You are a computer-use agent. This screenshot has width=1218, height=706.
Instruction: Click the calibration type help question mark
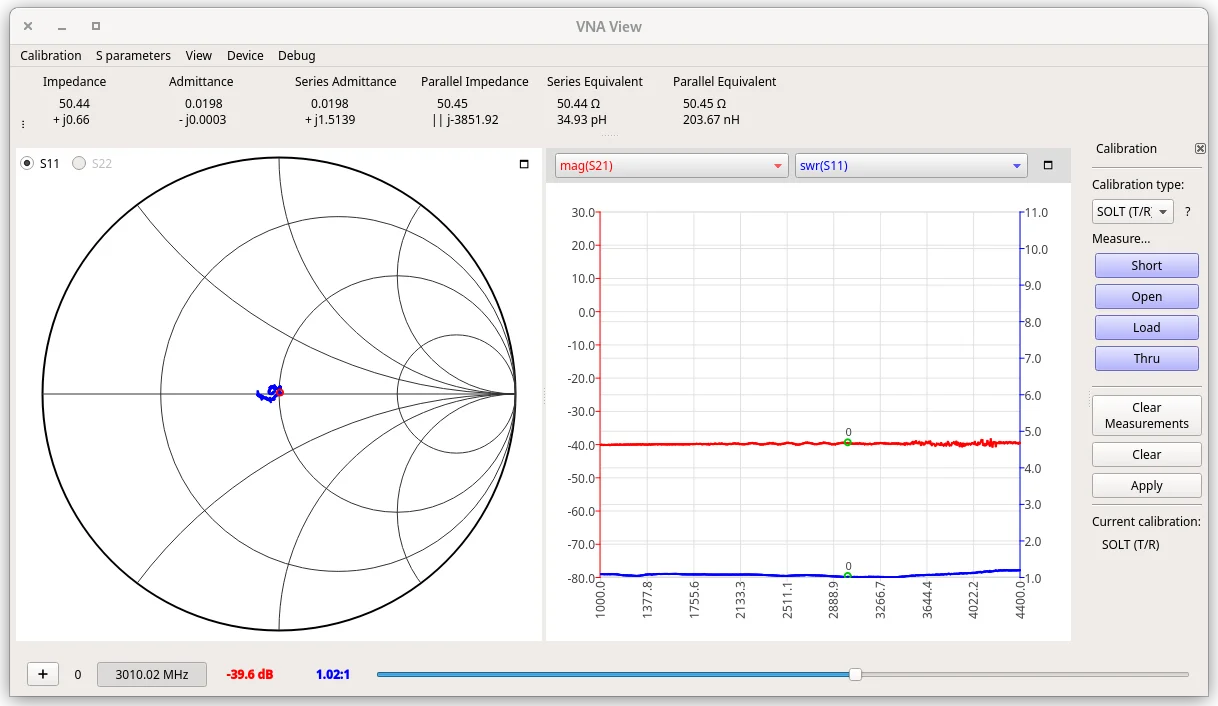coord(1188,211)
